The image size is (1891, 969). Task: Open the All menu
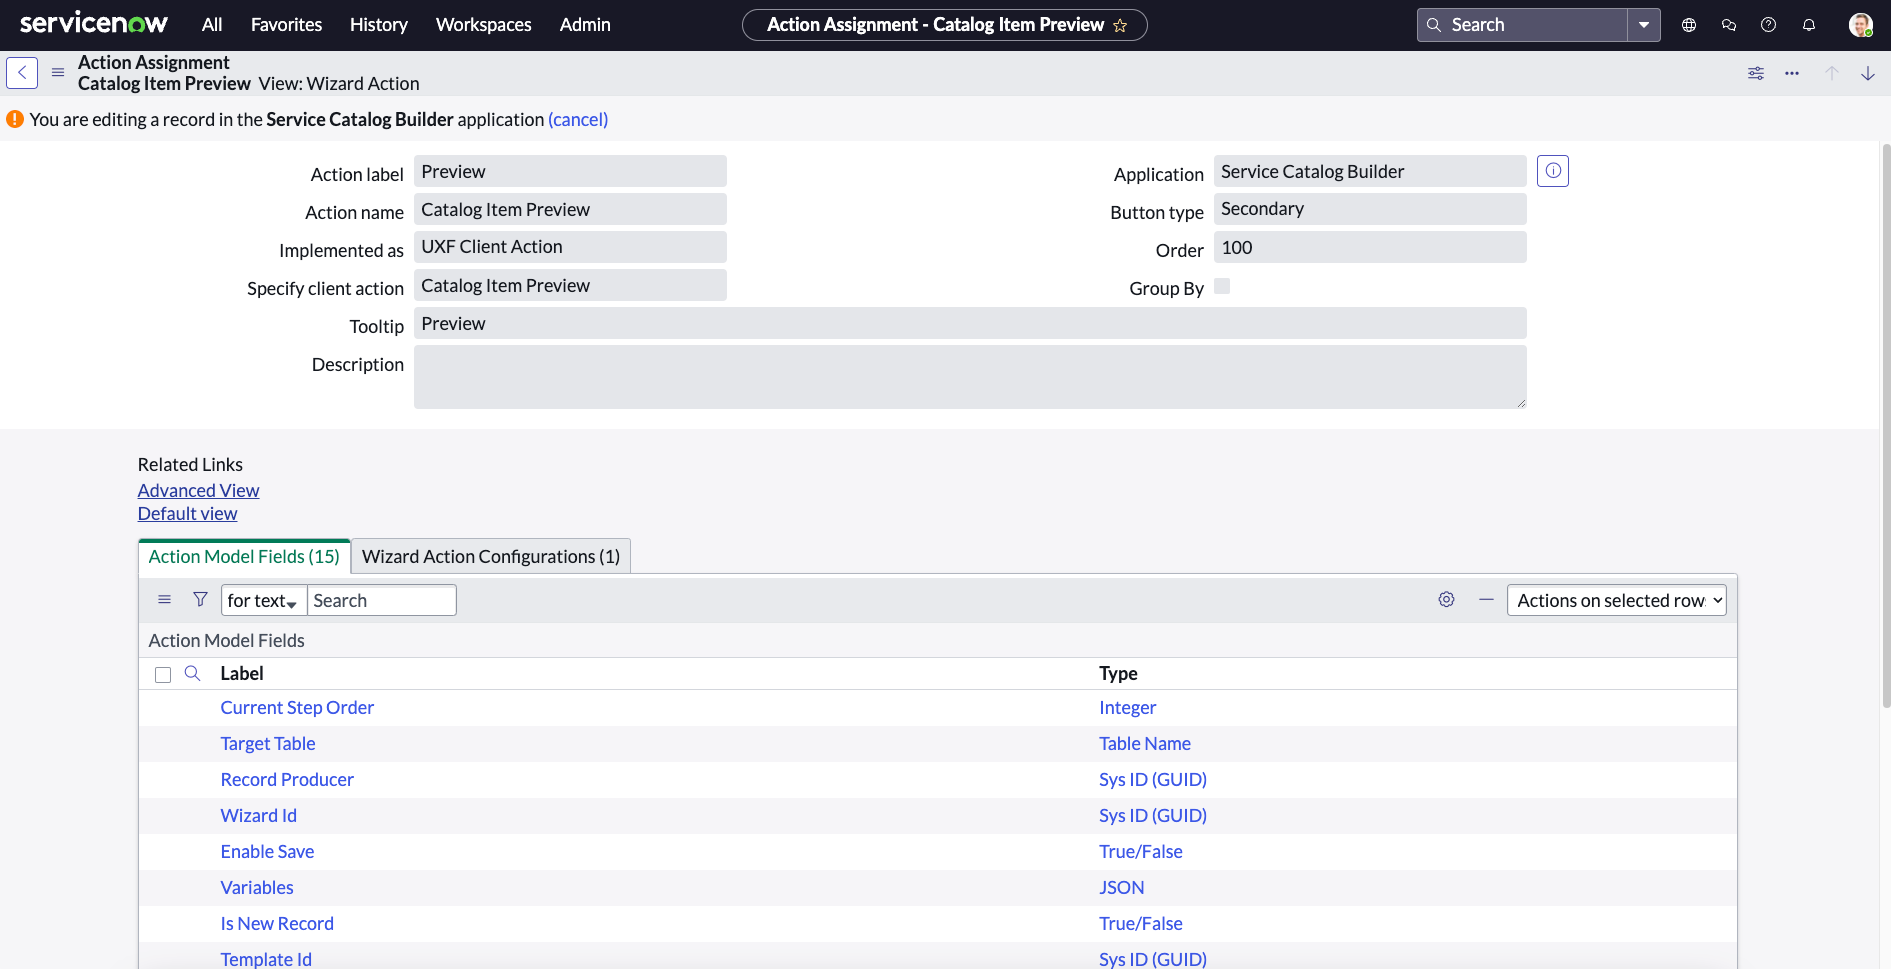(212, 25)
